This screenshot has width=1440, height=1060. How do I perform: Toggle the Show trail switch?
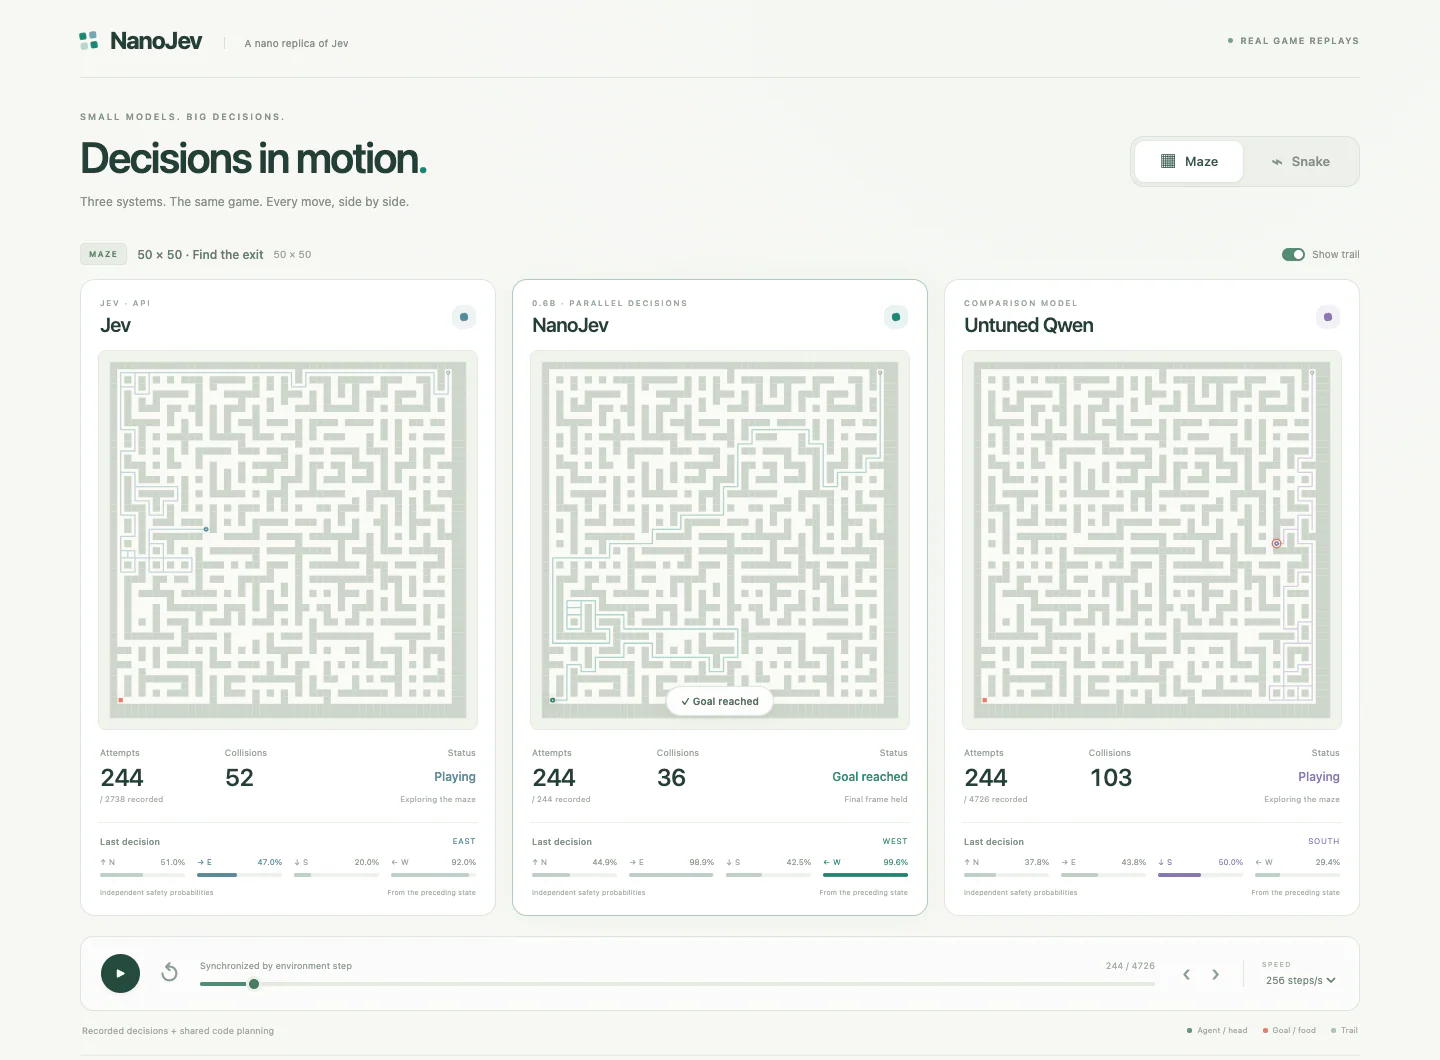1293,254
